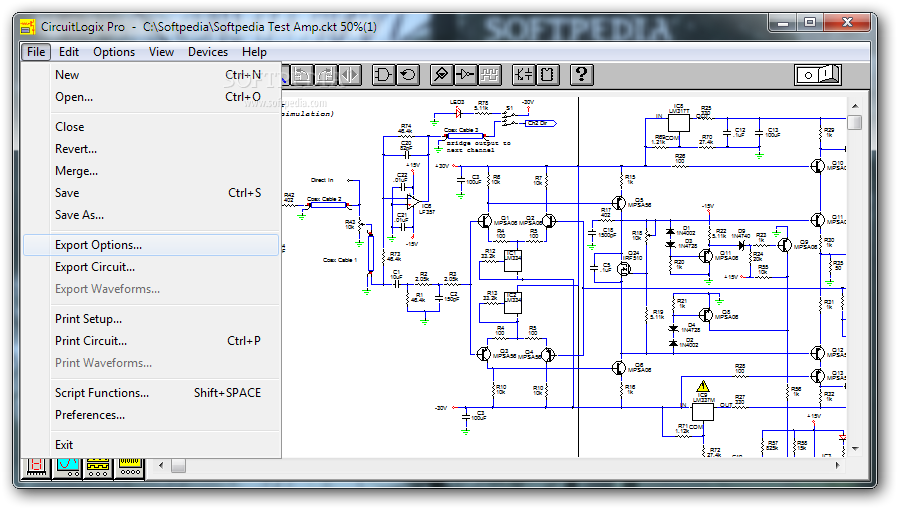Open the seven-segment display instrument
This screenshot has width=898, height=509.
click(x=37, y=467)
